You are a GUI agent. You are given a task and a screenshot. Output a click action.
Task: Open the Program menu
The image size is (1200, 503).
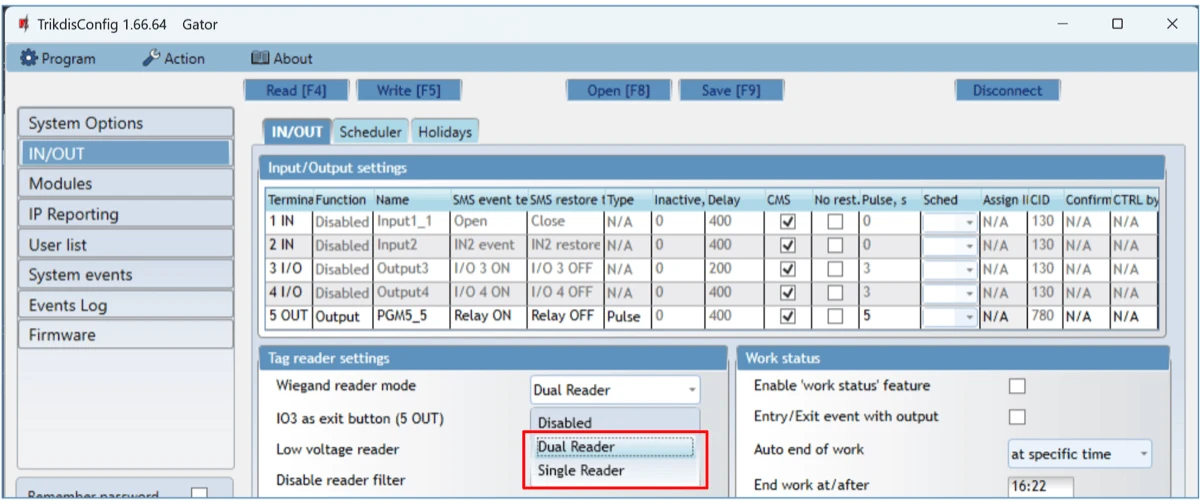click(x=58, y=59)
